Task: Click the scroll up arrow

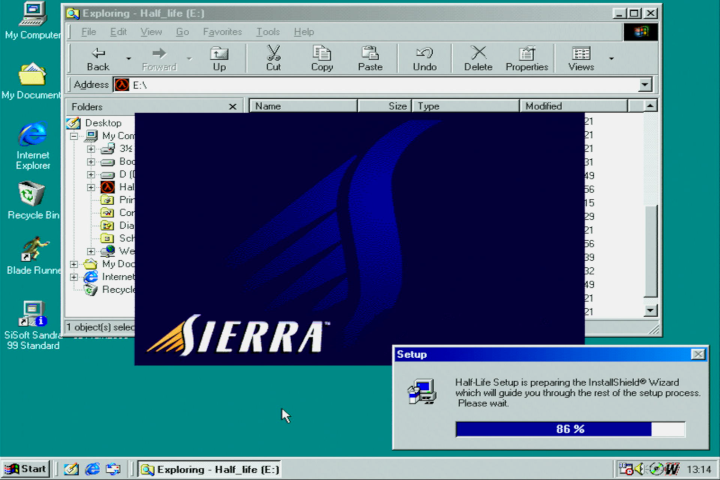Action: coord(650,106)
